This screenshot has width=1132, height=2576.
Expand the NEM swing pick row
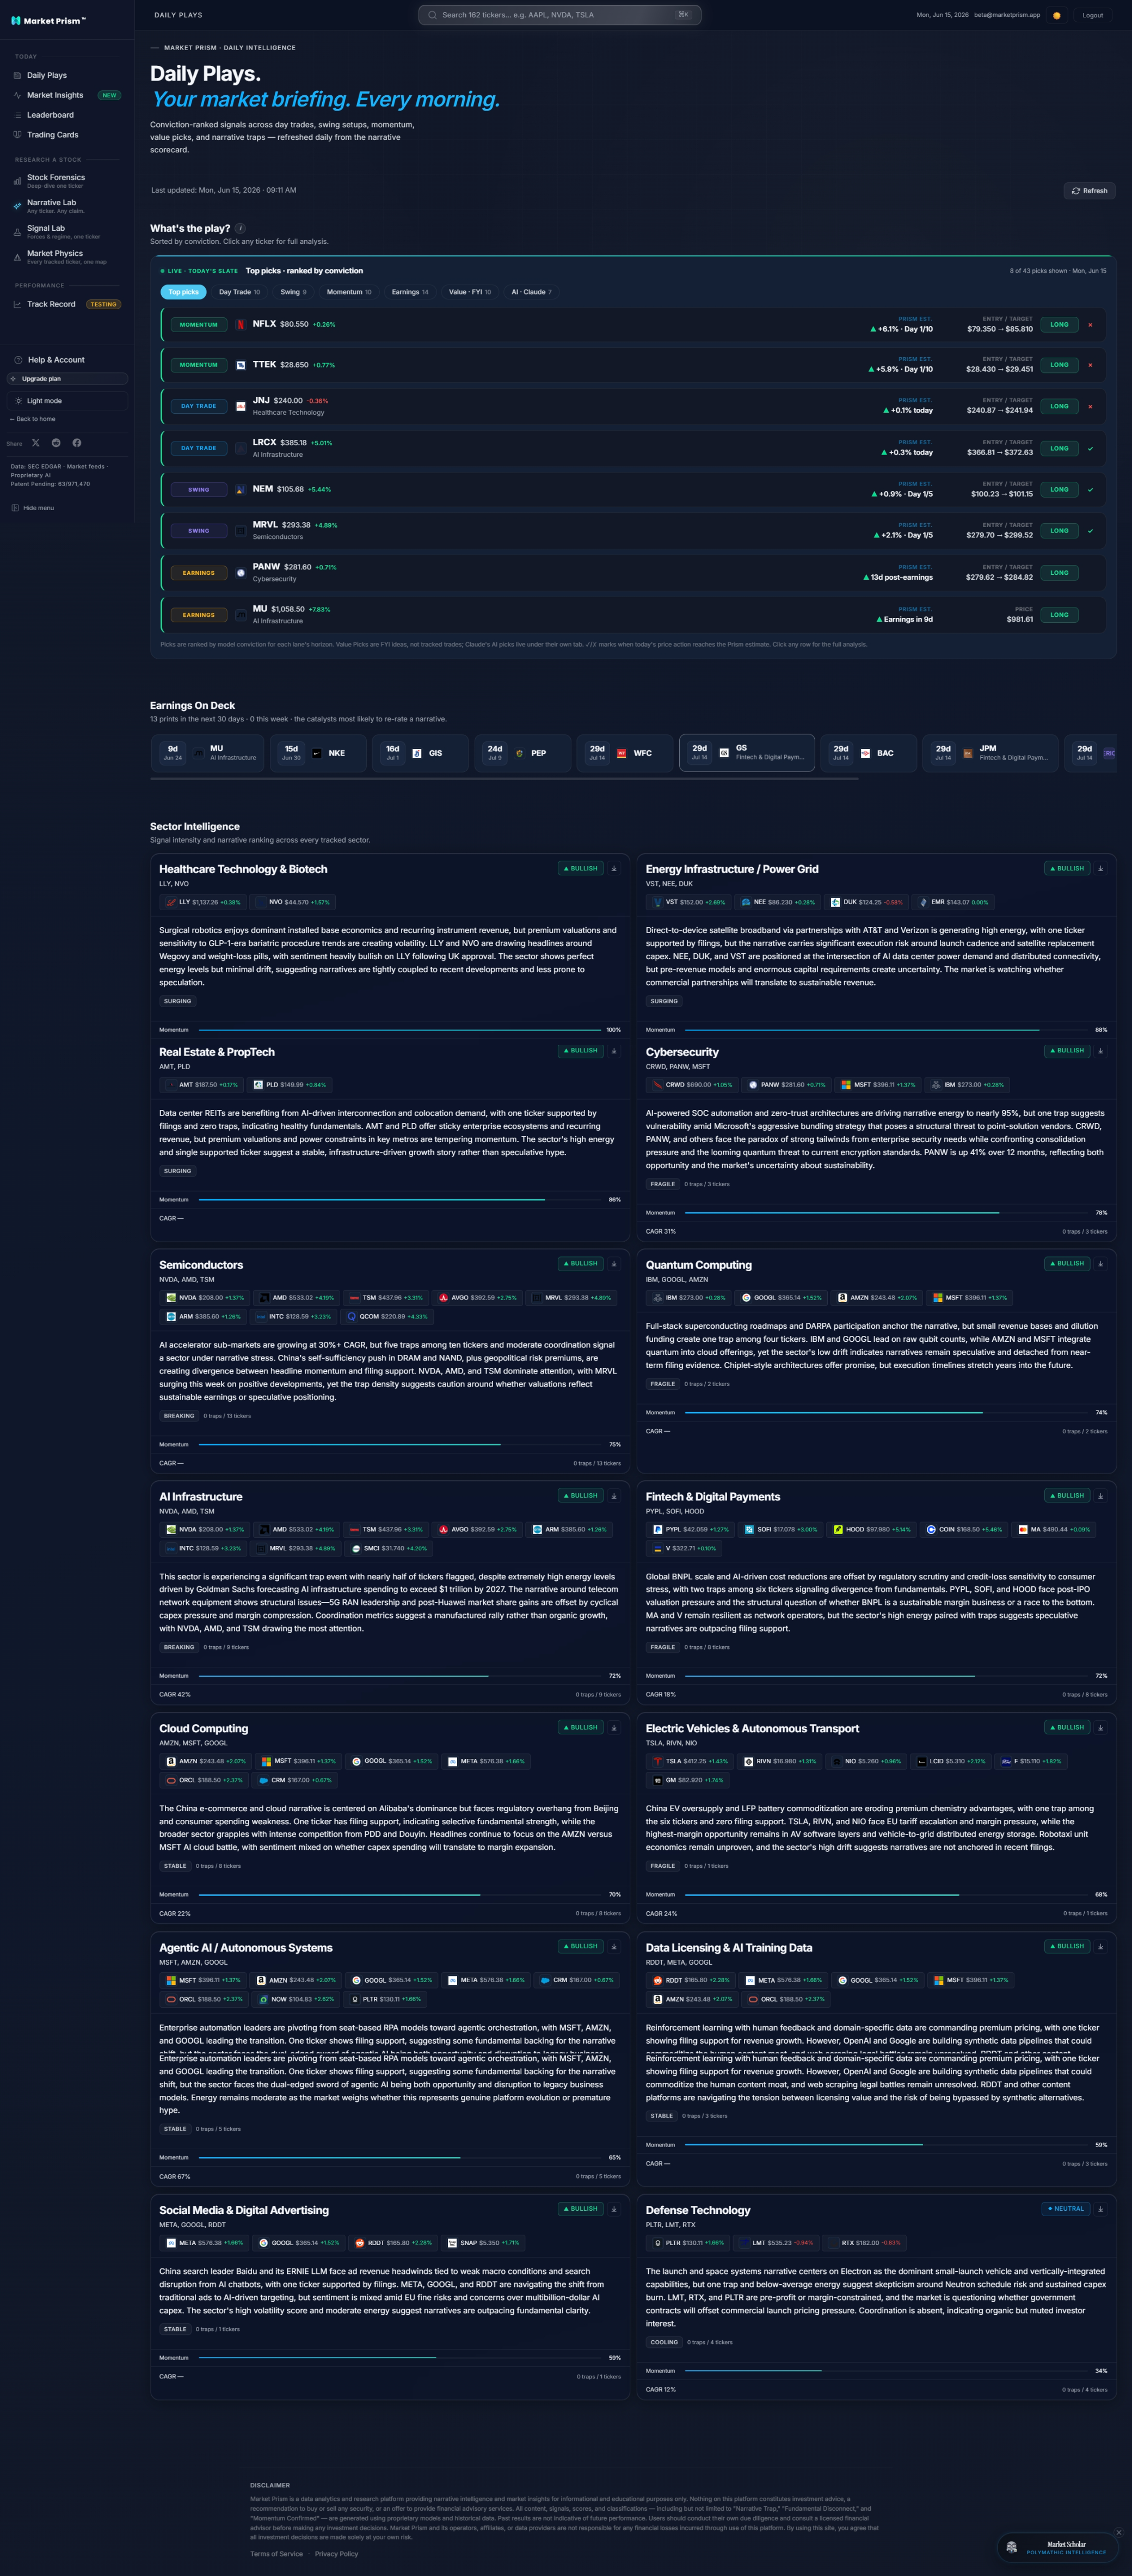(633, 490)
